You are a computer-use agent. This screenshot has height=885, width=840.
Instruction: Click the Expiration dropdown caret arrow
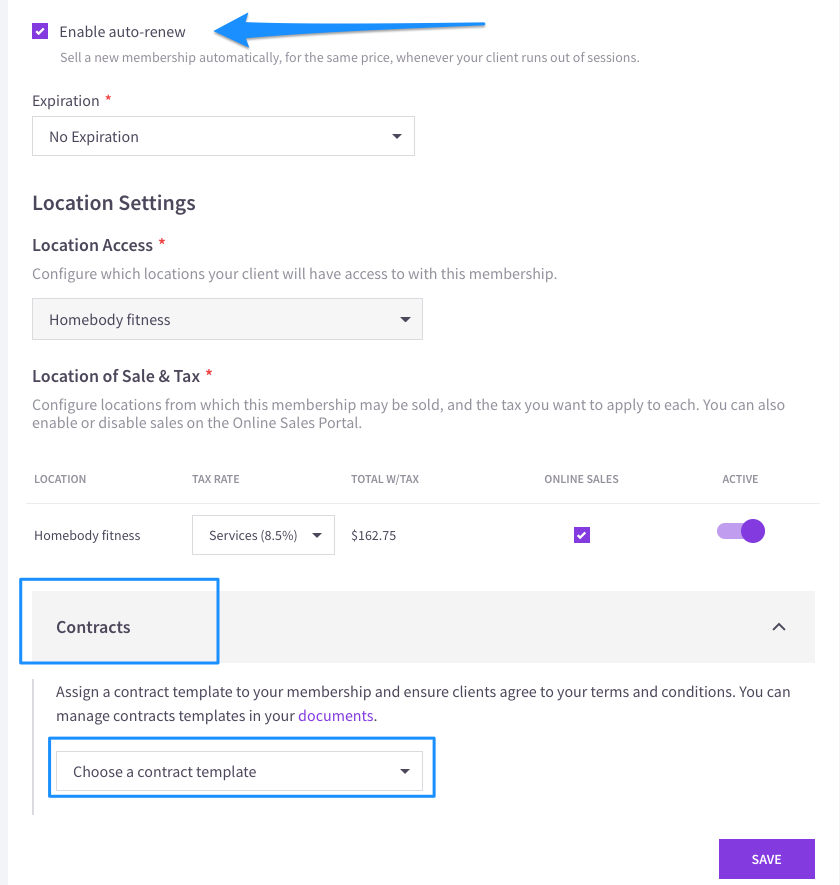[397, 136]
